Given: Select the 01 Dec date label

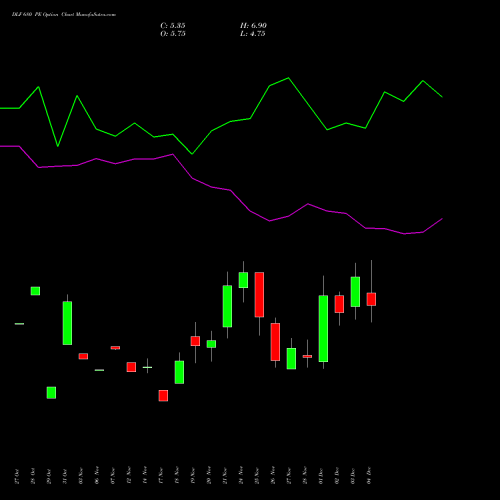Looking at the screenshot, I should pos(321,476).
